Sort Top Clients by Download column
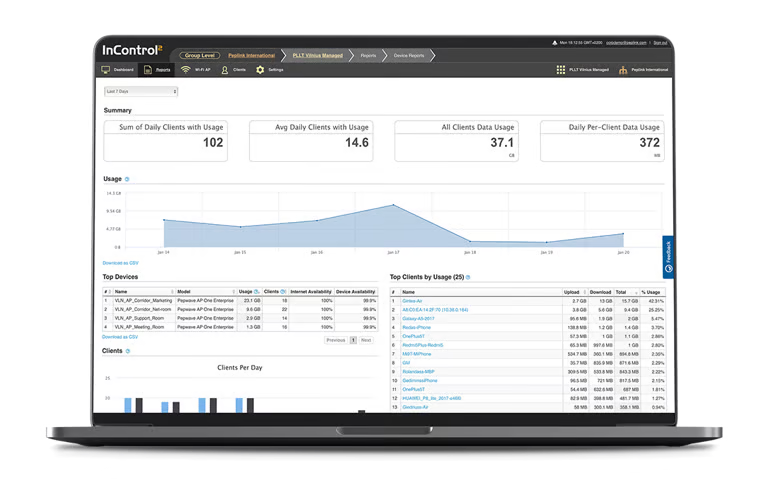The image size is (768, 495). 600,292
